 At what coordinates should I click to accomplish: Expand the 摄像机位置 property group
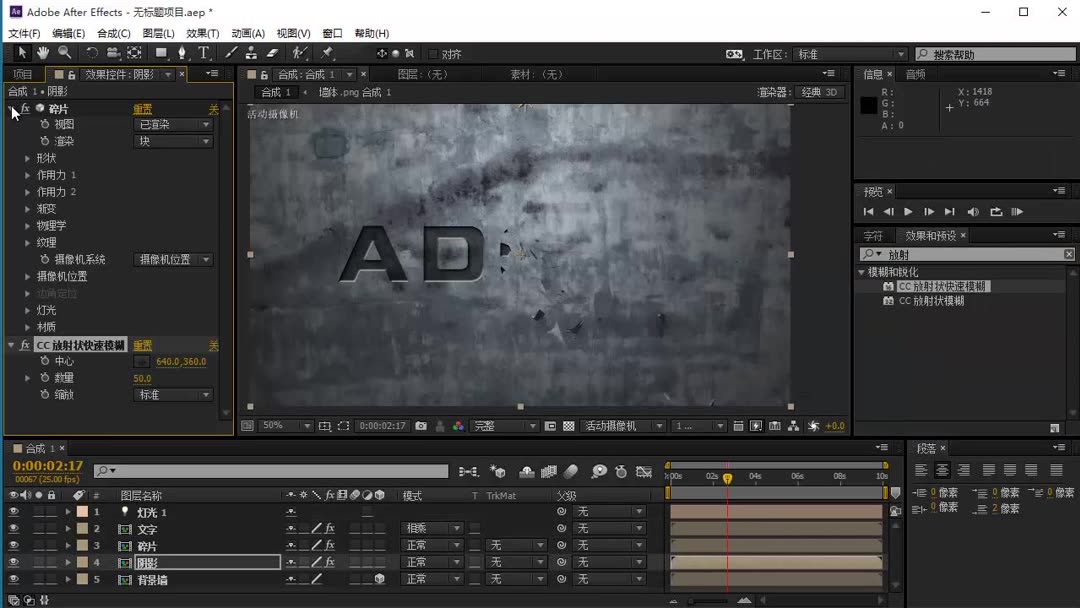coord(27,276)
